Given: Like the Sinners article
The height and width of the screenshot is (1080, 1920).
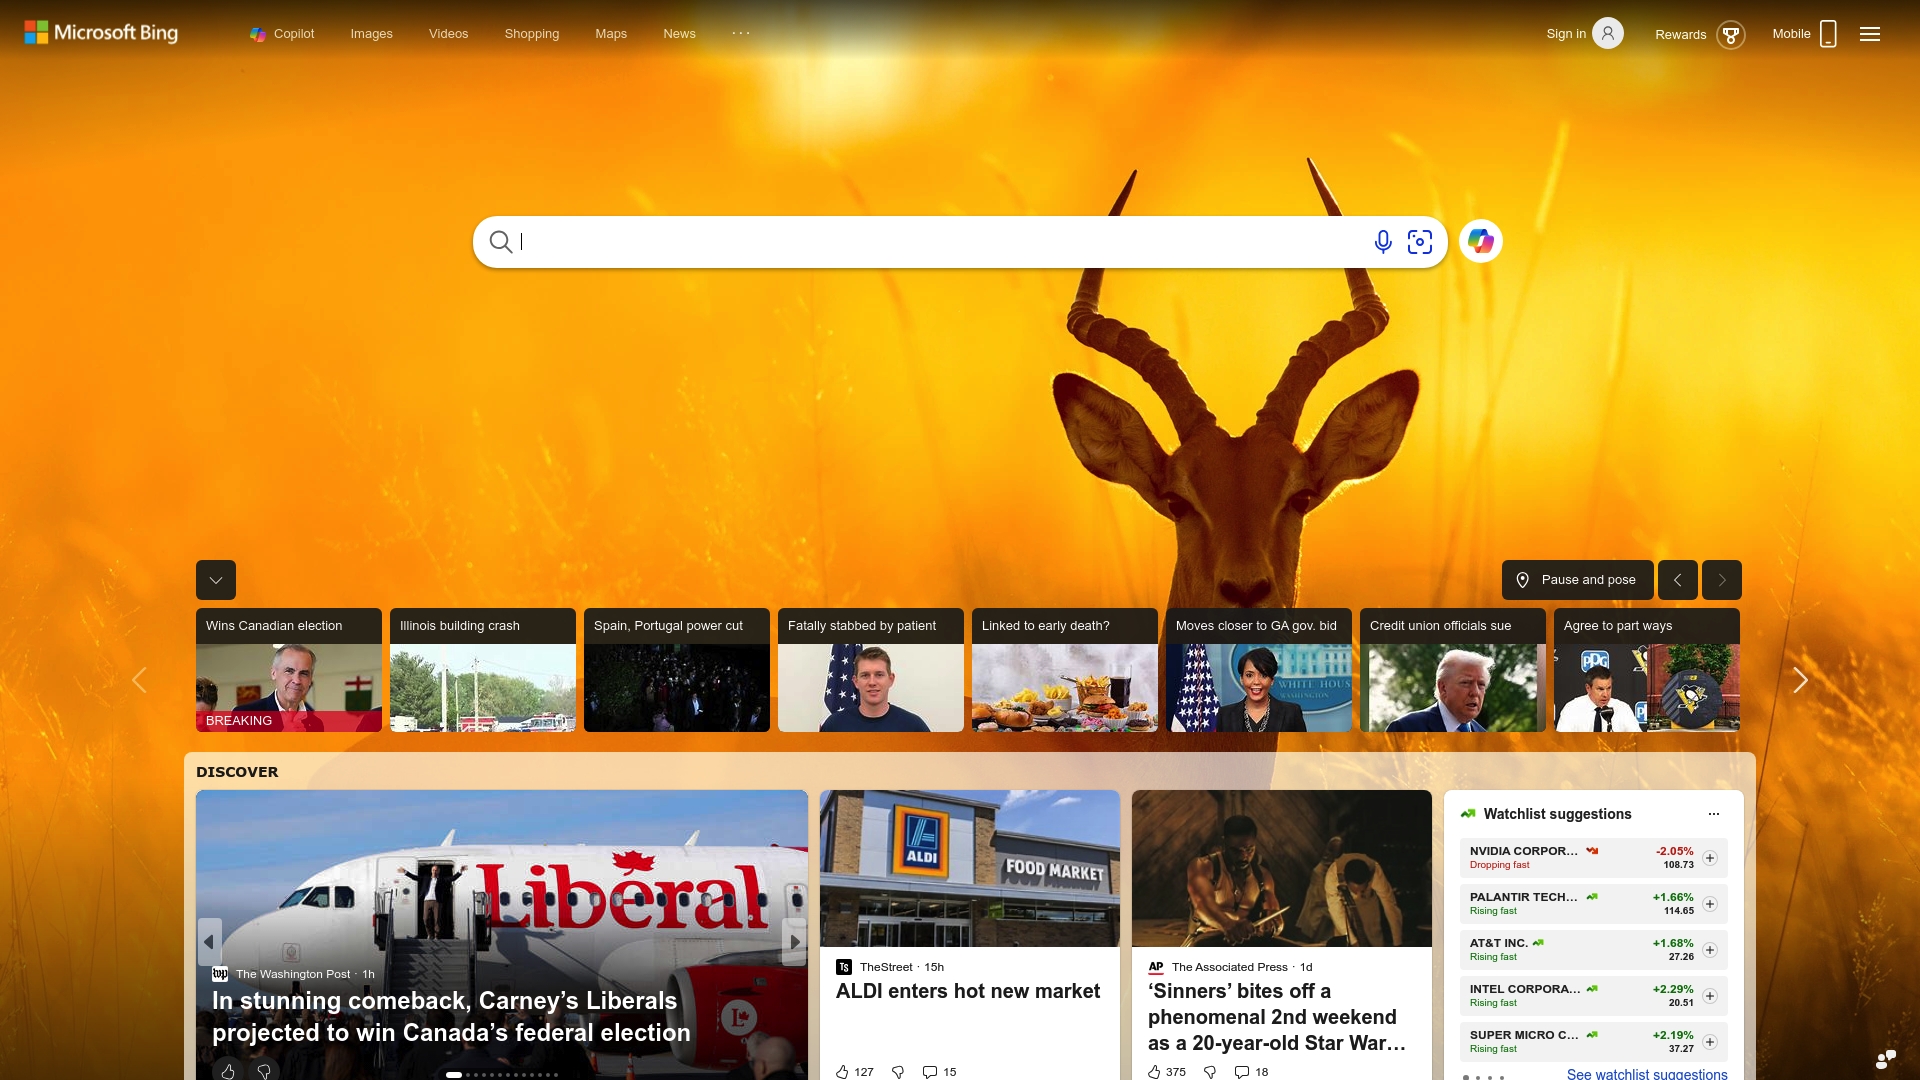Looking at the screenshot, I should (1167, 1072).
